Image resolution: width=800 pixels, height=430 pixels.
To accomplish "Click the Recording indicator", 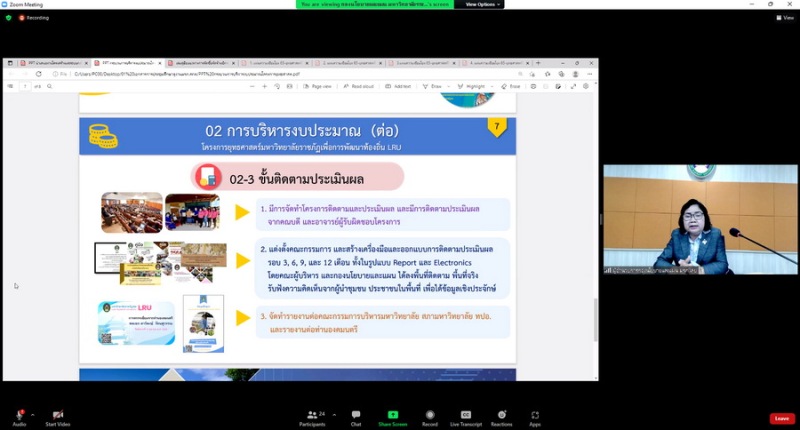I will click(x=33, y=17).
